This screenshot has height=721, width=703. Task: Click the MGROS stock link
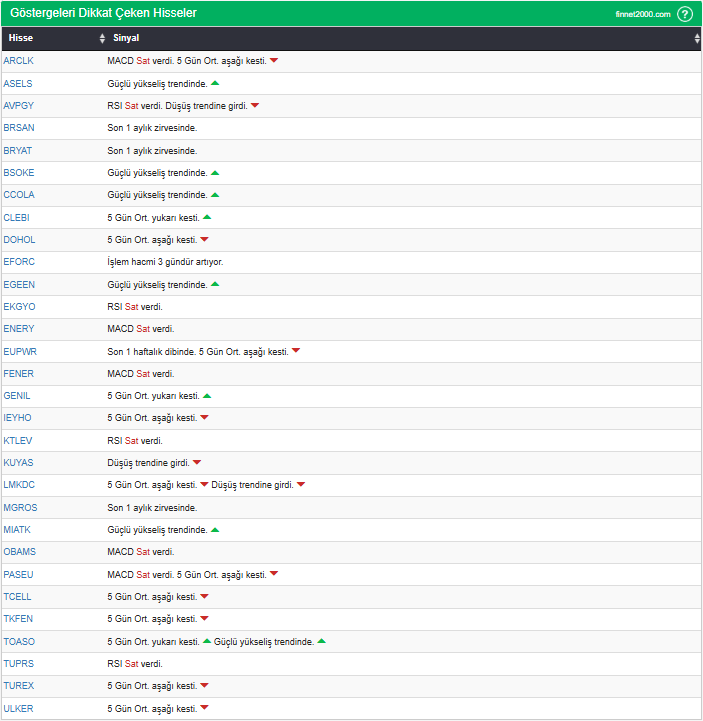pyautogui.click(x=20, y=508)
